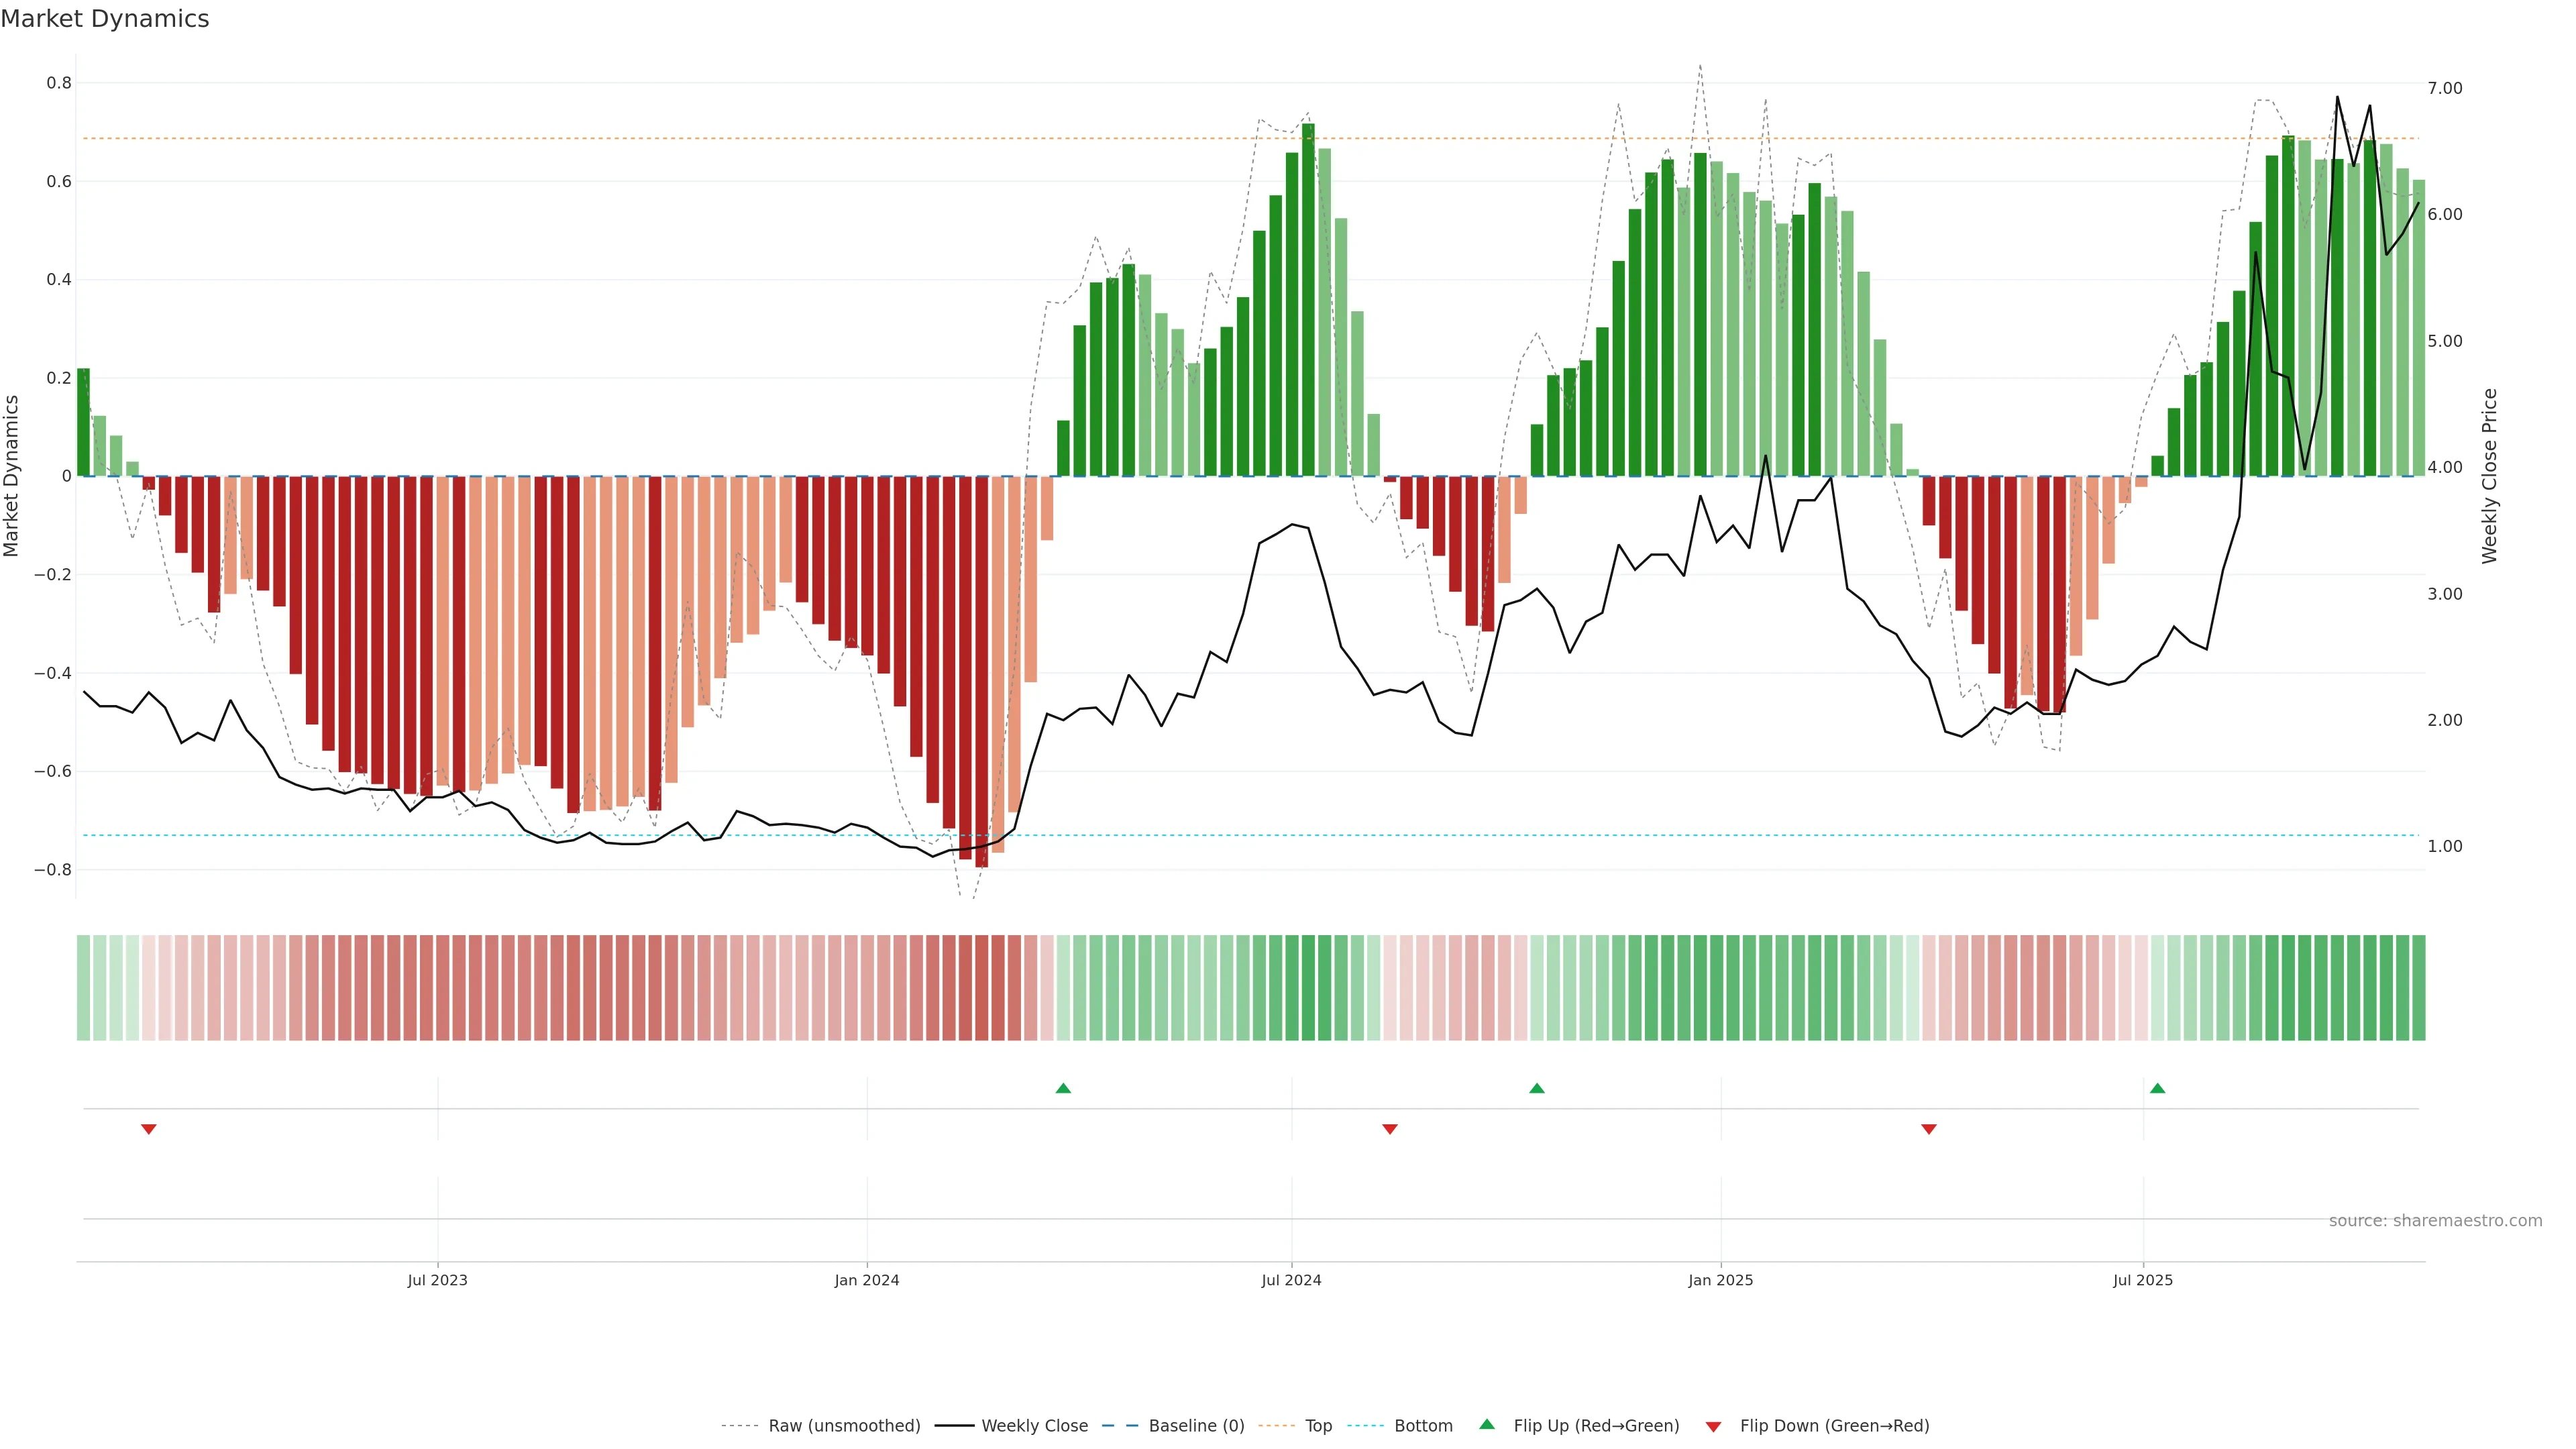
Task: Click the leftmost red flip-down triangle marker
Action: coord(149,1129)
